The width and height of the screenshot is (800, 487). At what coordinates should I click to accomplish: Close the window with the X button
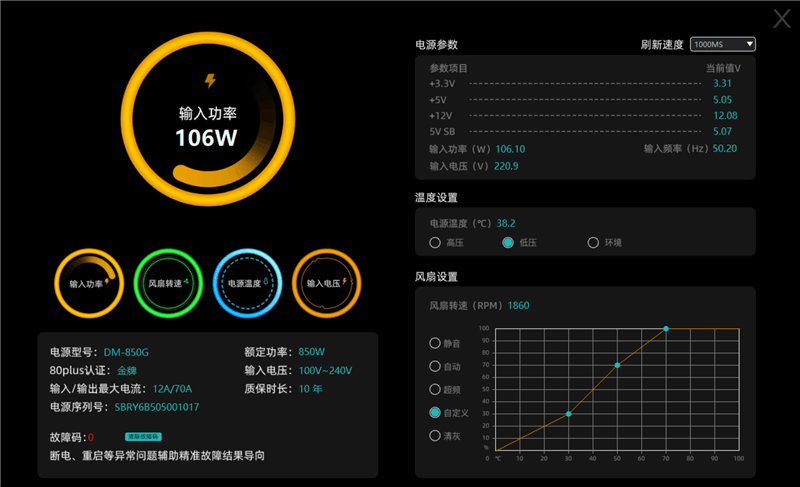781,19
